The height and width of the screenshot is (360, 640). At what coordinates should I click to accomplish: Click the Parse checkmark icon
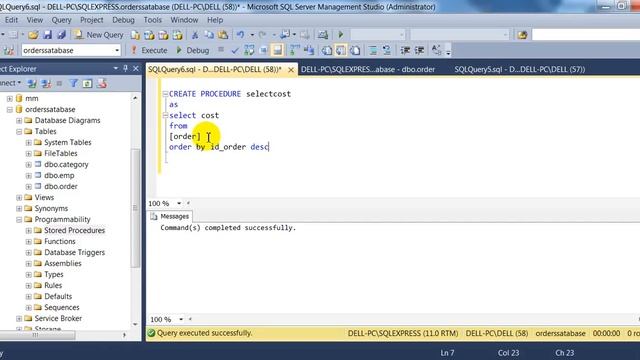coord(235,51)
